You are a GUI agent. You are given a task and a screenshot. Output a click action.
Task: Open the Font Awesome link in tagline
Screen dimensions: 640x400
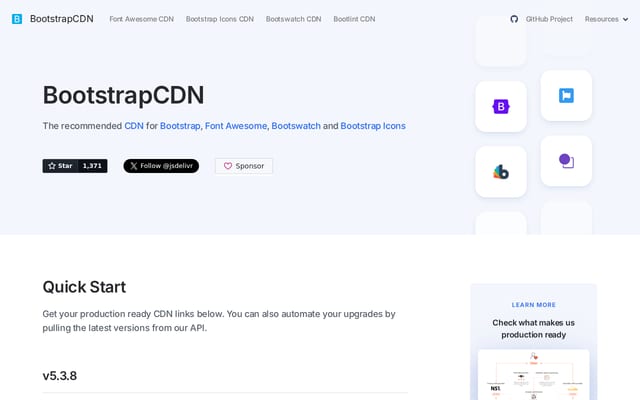click(236, 126)
